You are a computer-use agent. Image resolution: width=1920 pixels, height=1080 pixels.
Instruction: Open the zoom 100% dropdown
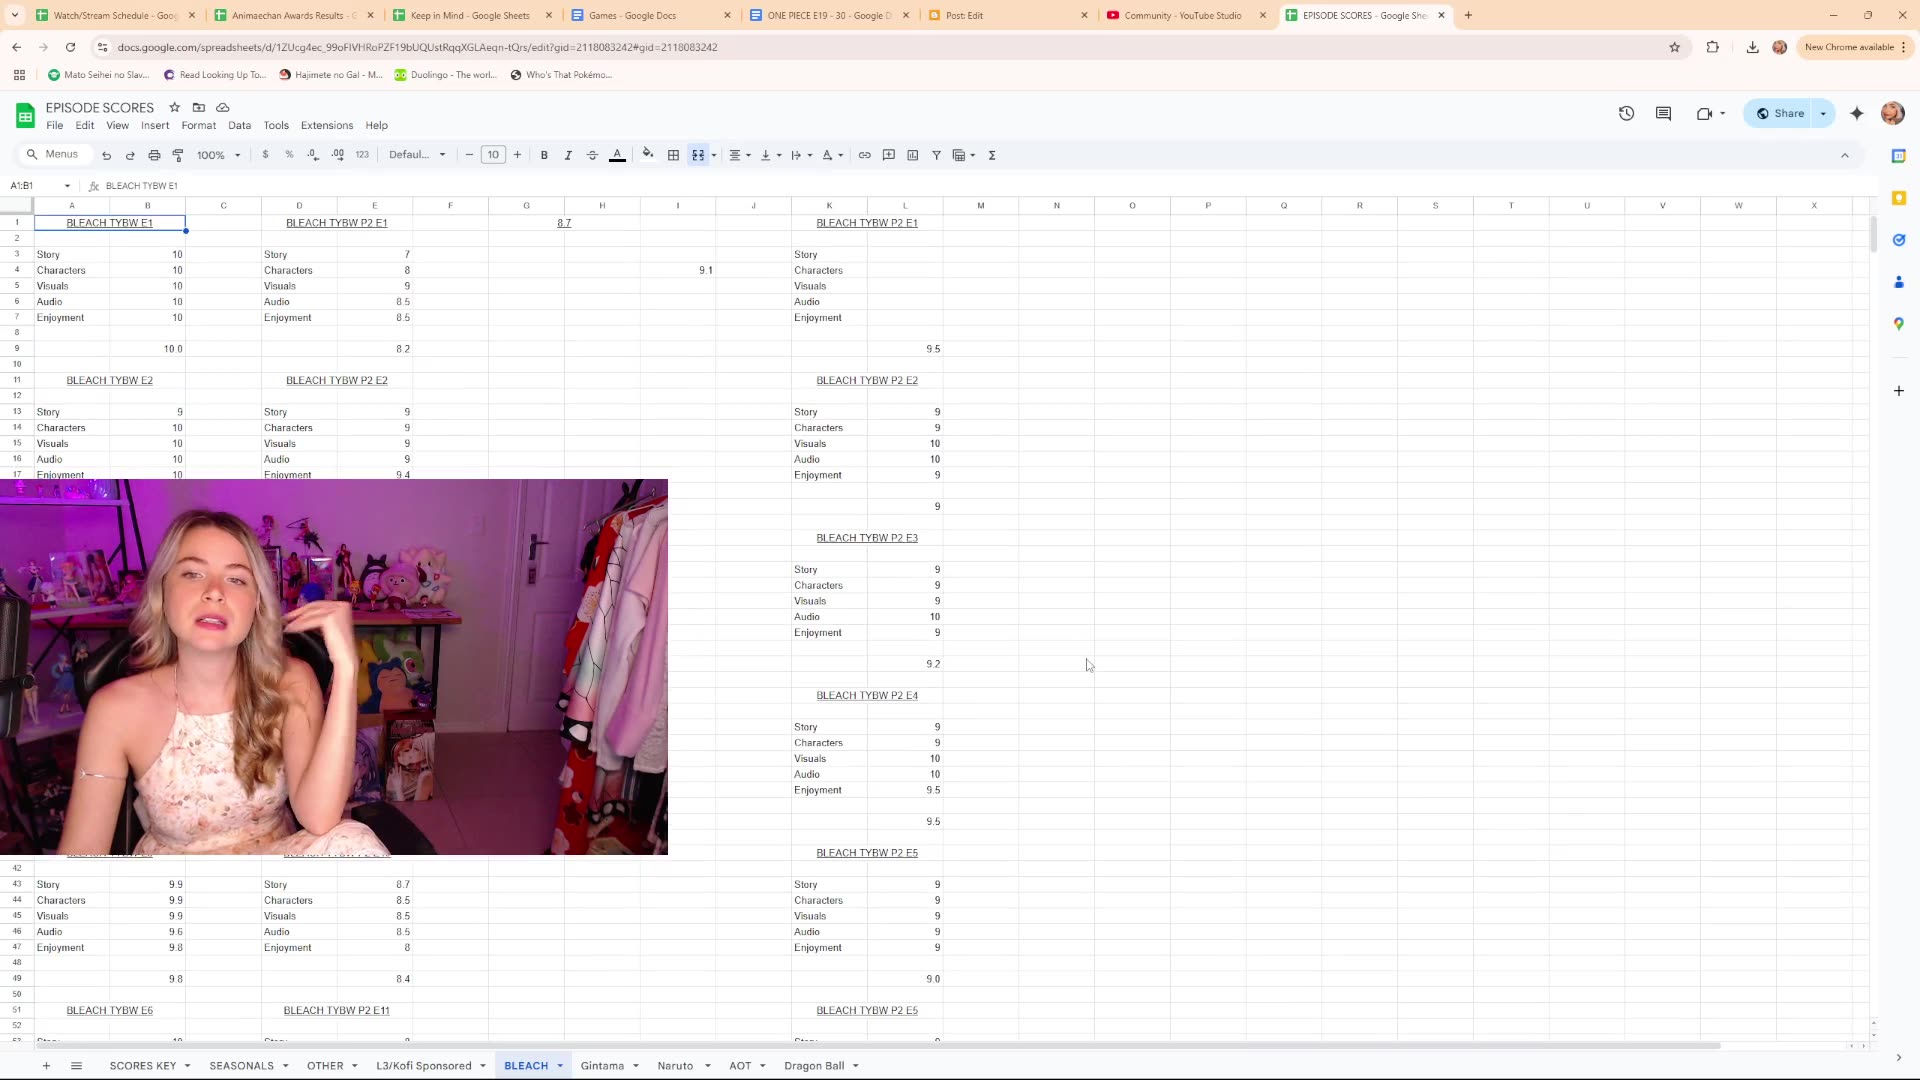pos(218,155)
